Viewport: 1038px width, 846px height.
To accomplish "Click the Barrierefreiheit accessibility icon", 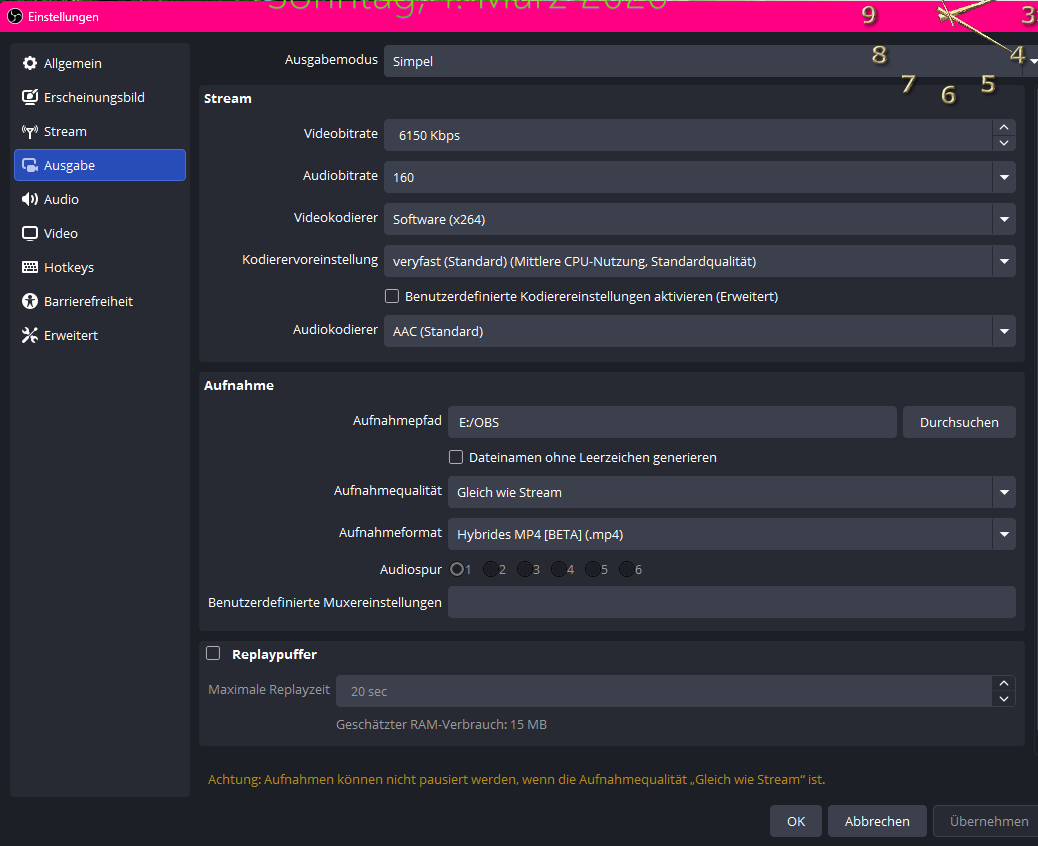I will click(x=30, y=301).
